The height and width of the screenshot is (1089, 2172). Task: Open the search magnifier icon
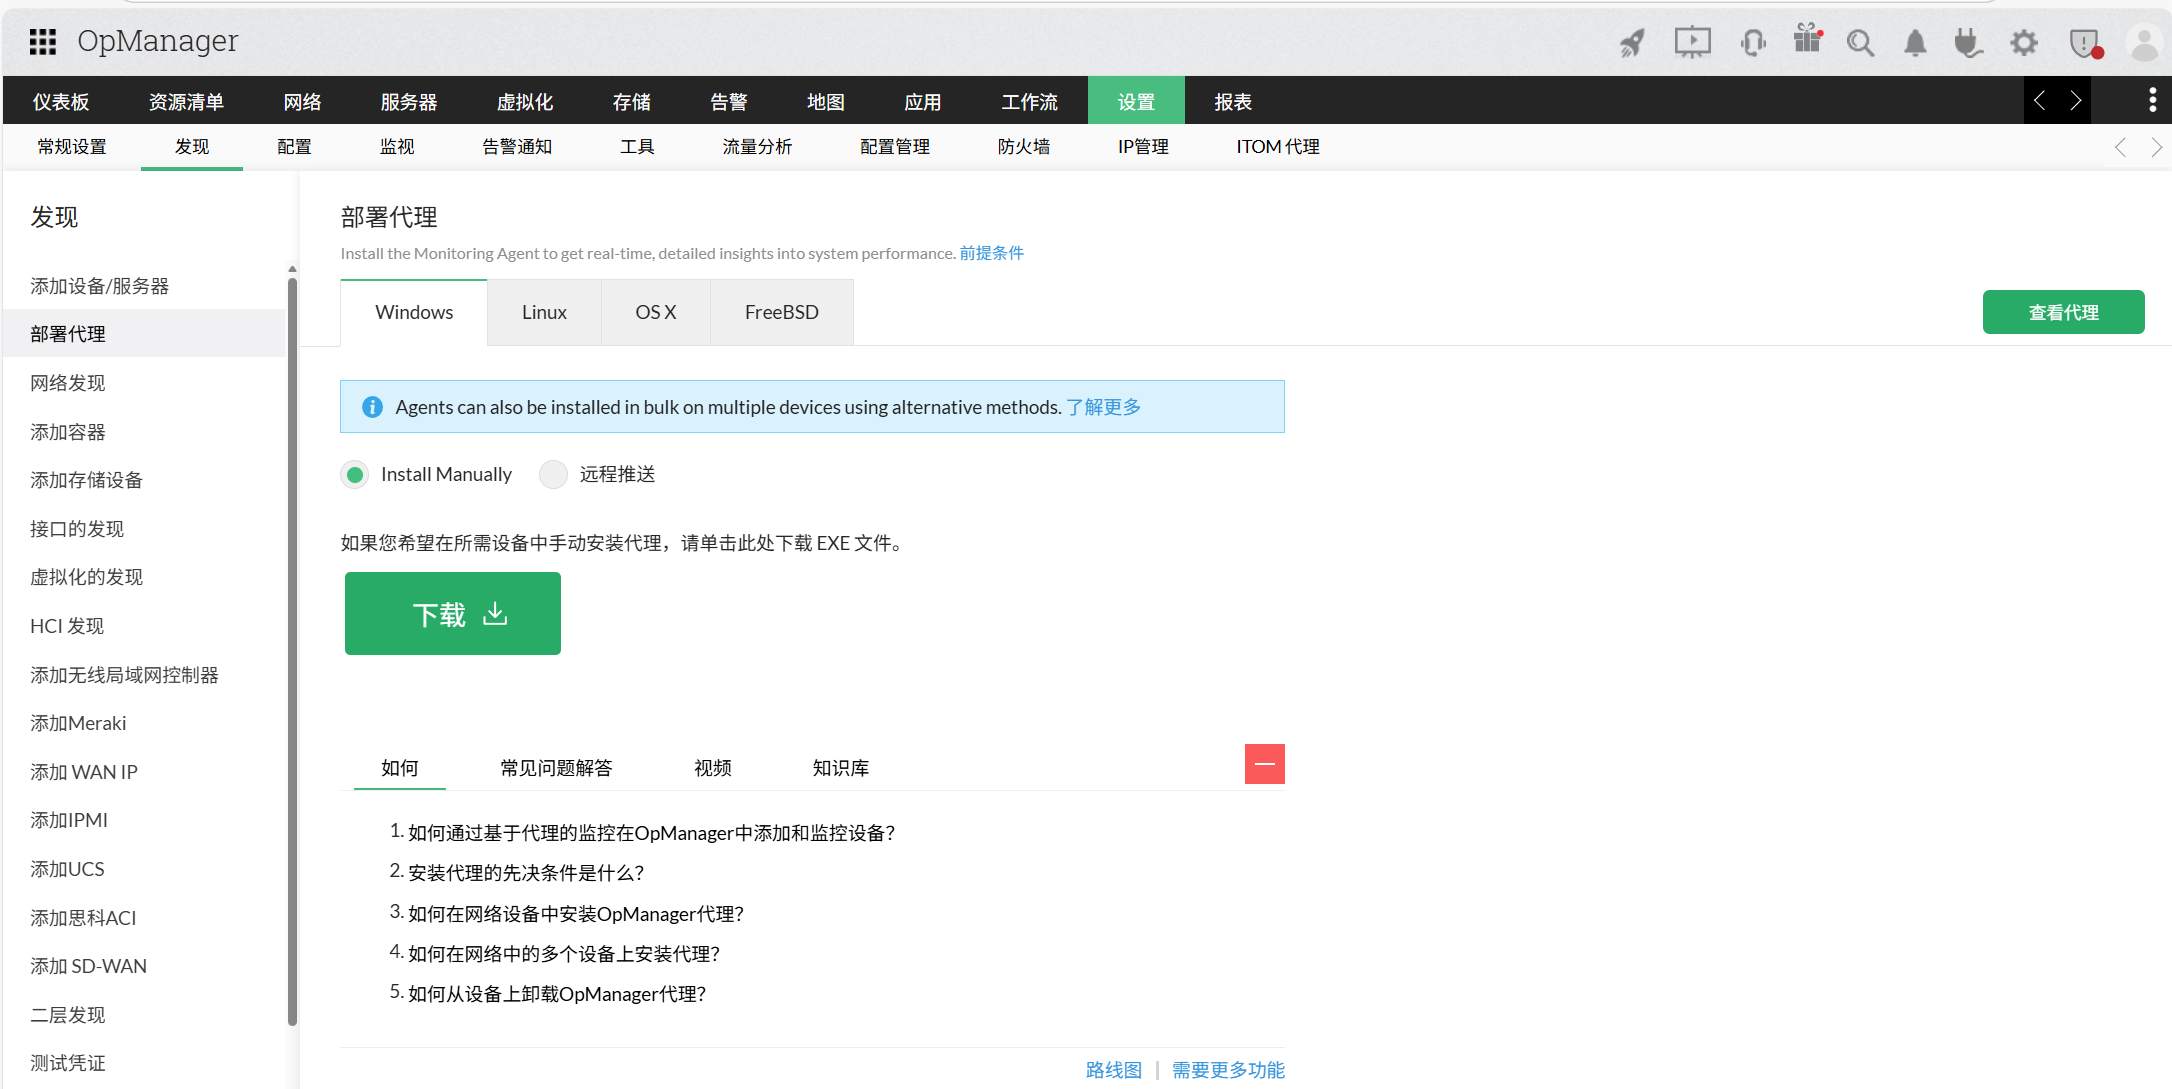pos(1860,43)
